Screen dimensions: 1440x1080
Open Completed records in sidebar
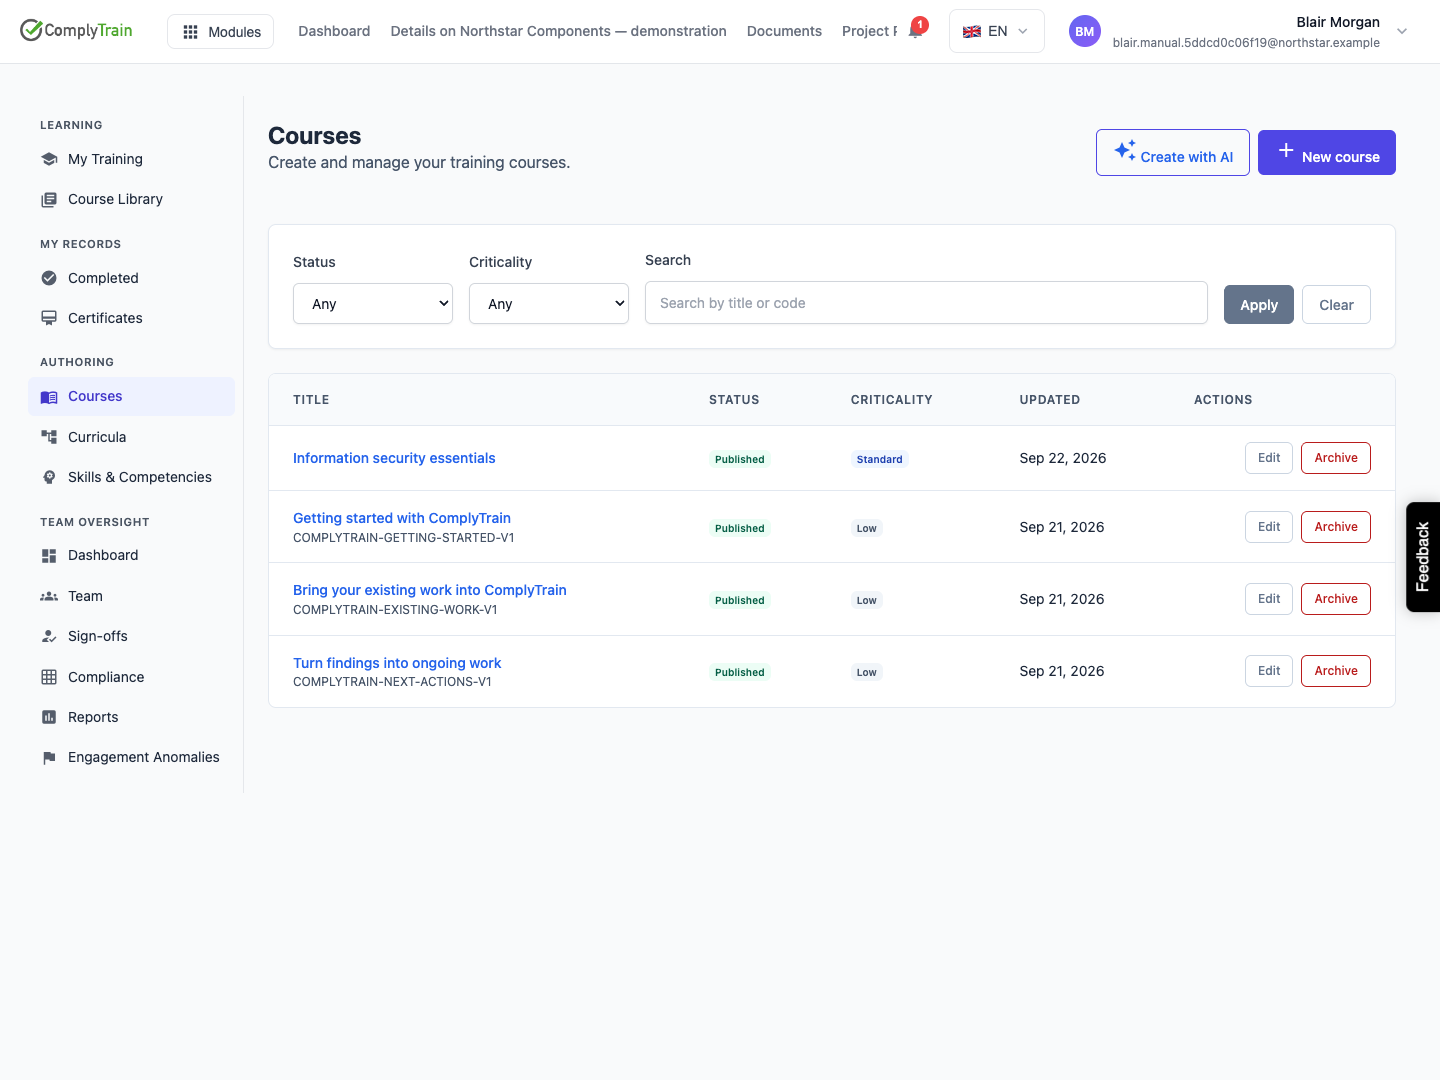pyautogui.click(x=131, y=278)
